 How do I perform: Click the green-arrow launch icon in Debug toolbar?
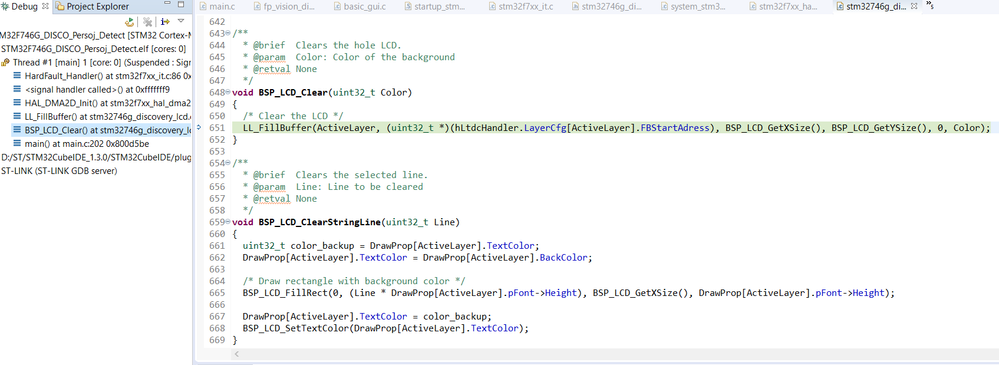130,22
